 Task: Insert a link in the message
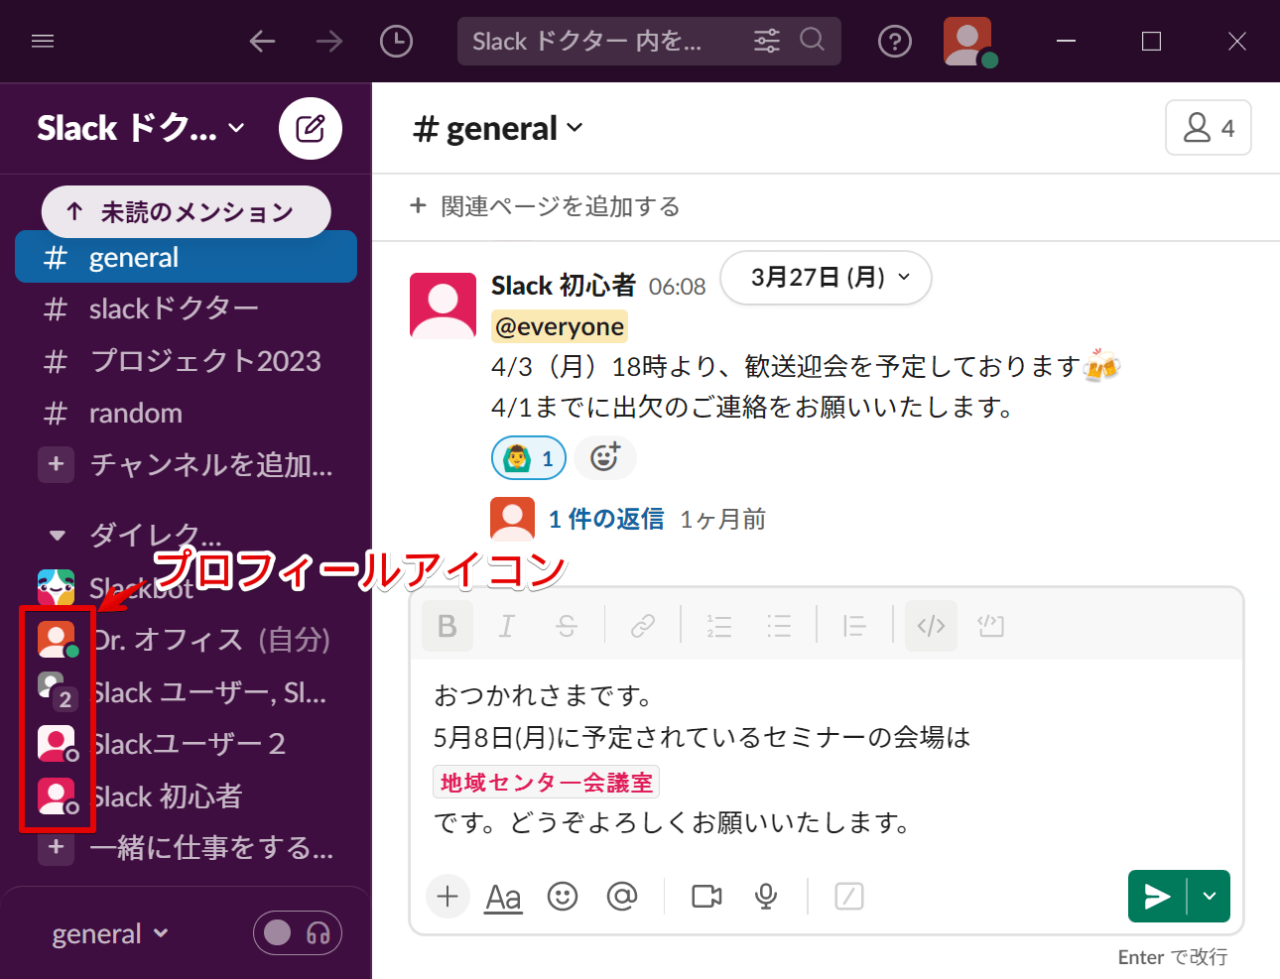[x=642, y=626]
